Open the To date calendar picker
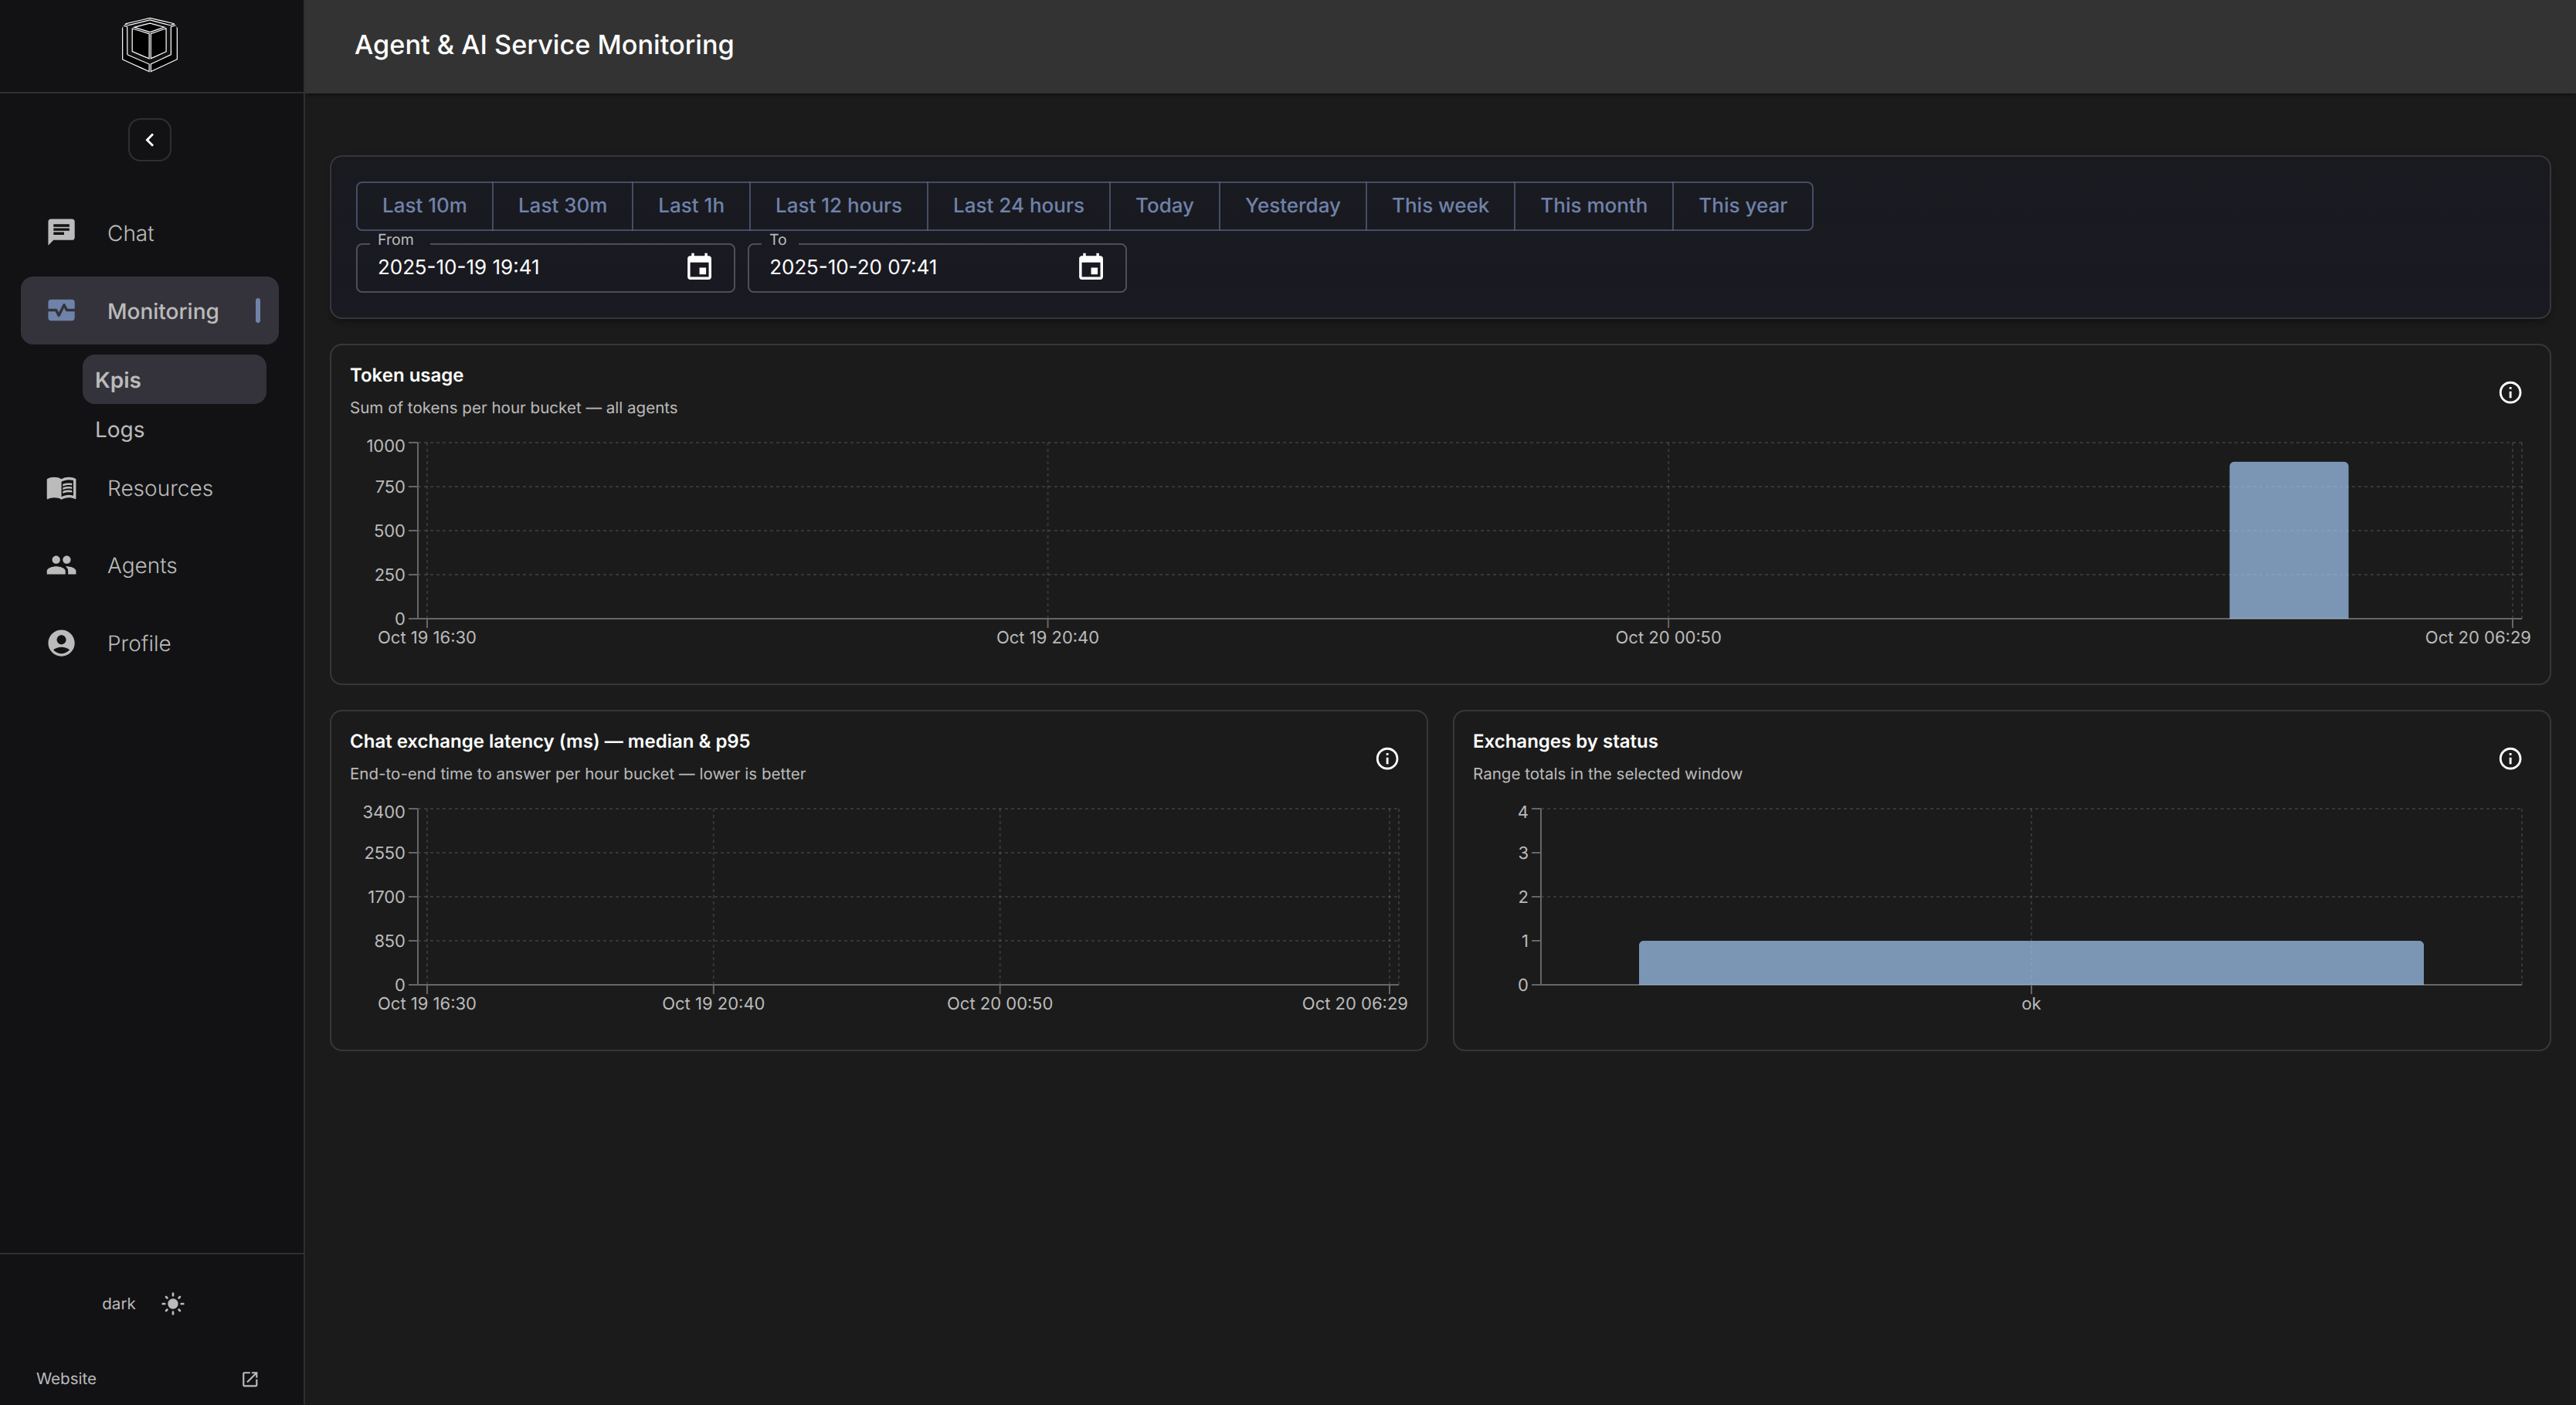This screenshot has height=1405, width=2576. [x=1090, y=267]
